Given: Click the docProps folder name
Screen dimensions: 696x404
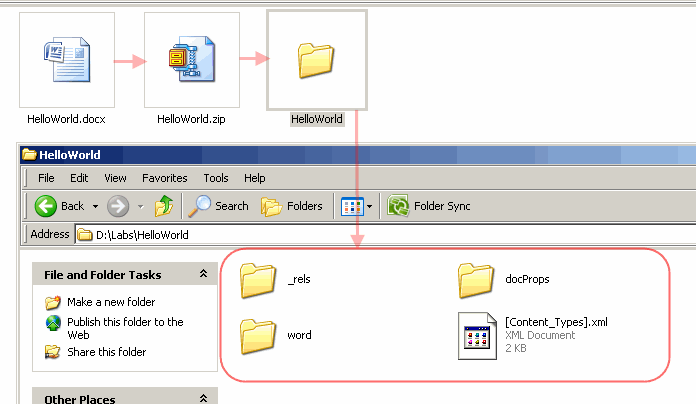Looking at the screenshot, I should pos(527,279).
